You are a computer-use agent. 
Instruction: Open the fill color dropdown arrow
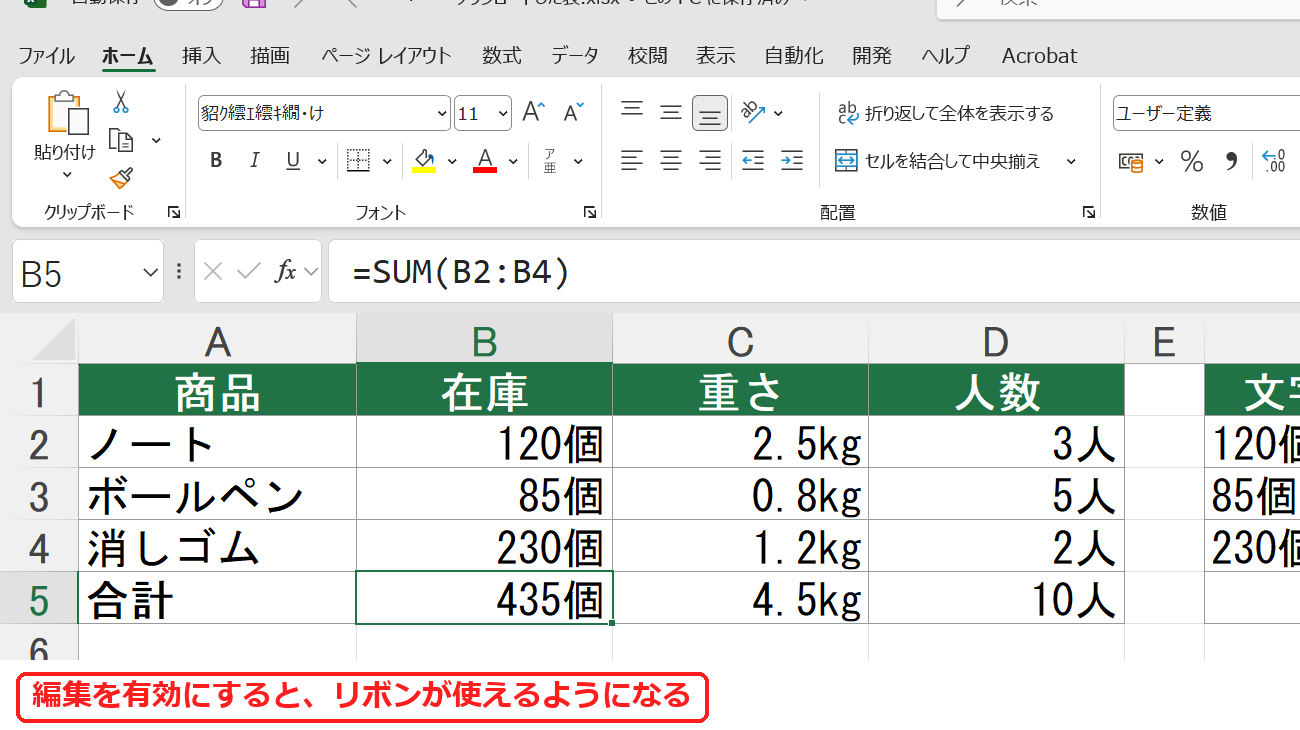coord(451,161)
